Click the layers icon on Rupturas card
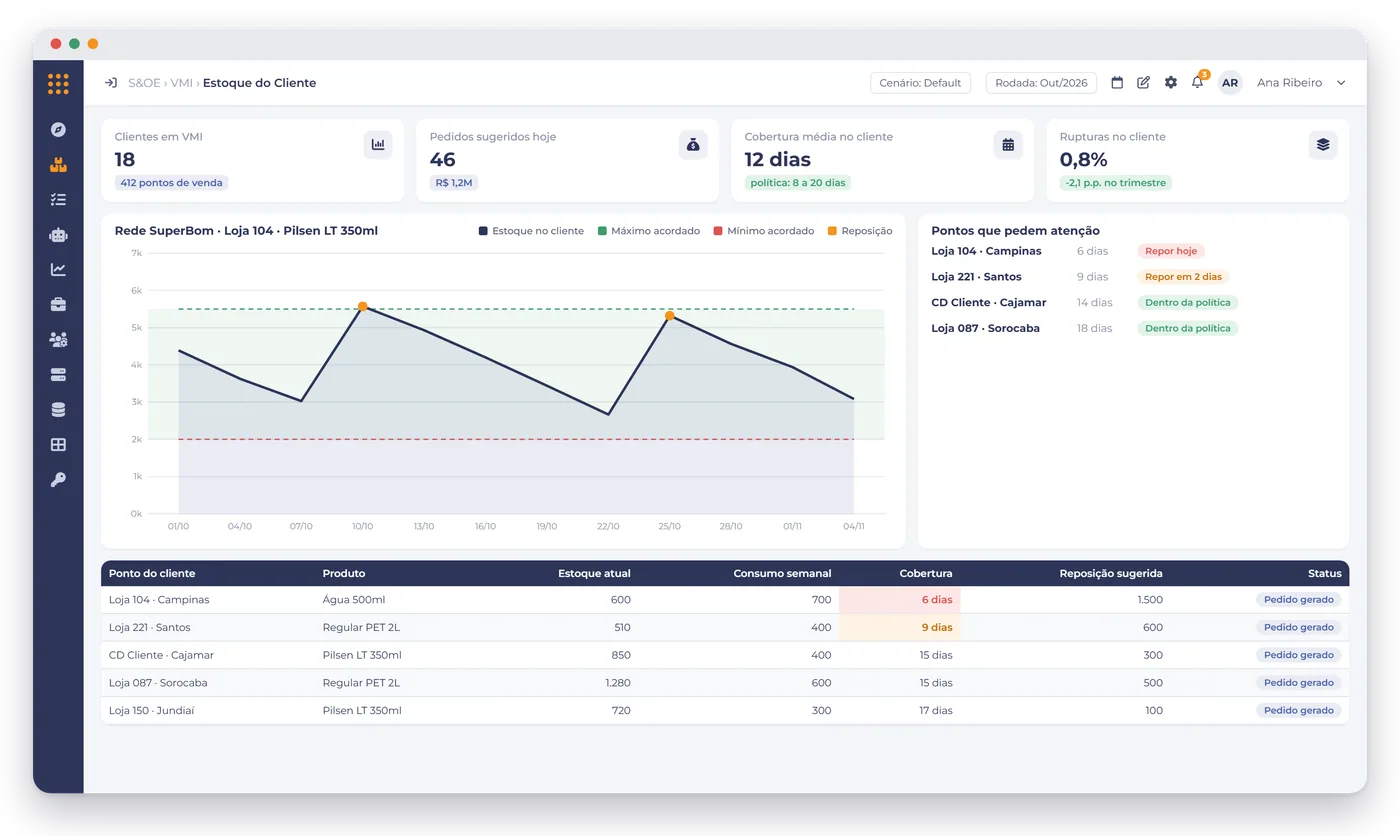This screenshot has width=1400, height=836. 1323,145
